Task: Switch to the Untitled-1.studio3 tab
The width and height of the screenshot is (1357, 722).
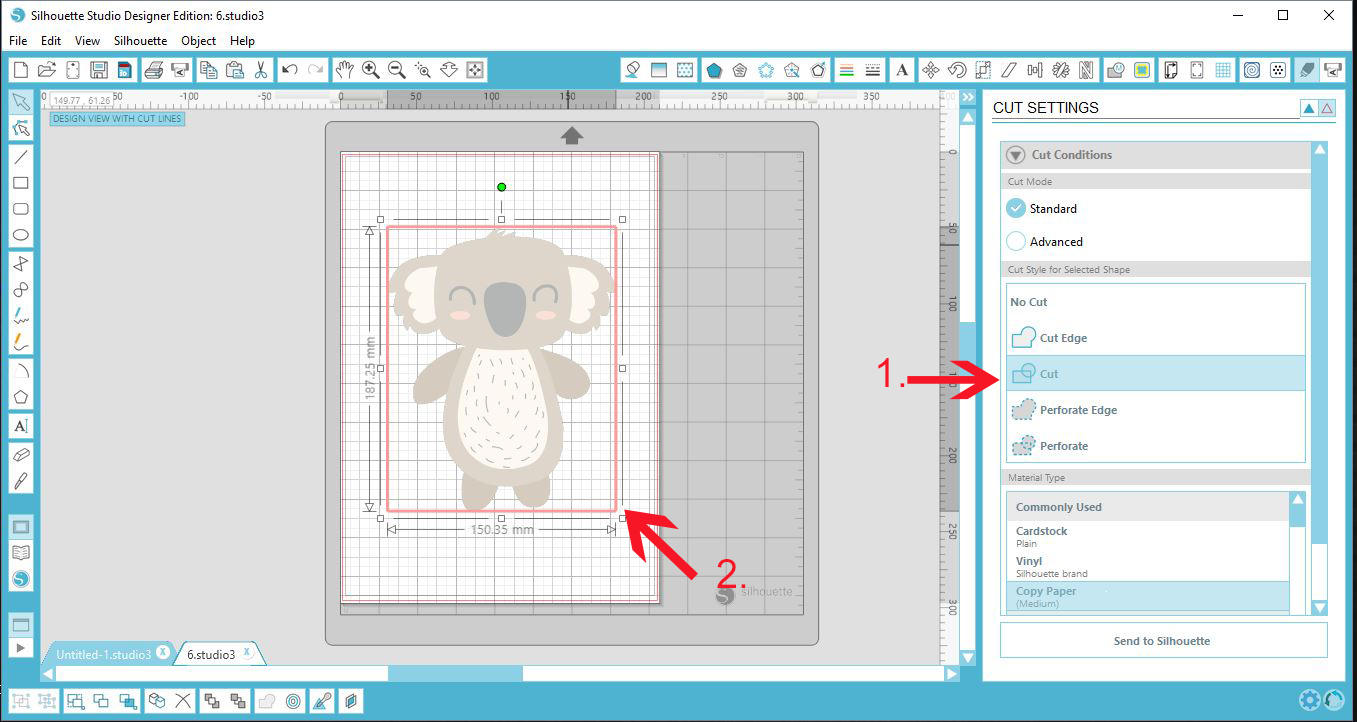Action: [104, 654]
